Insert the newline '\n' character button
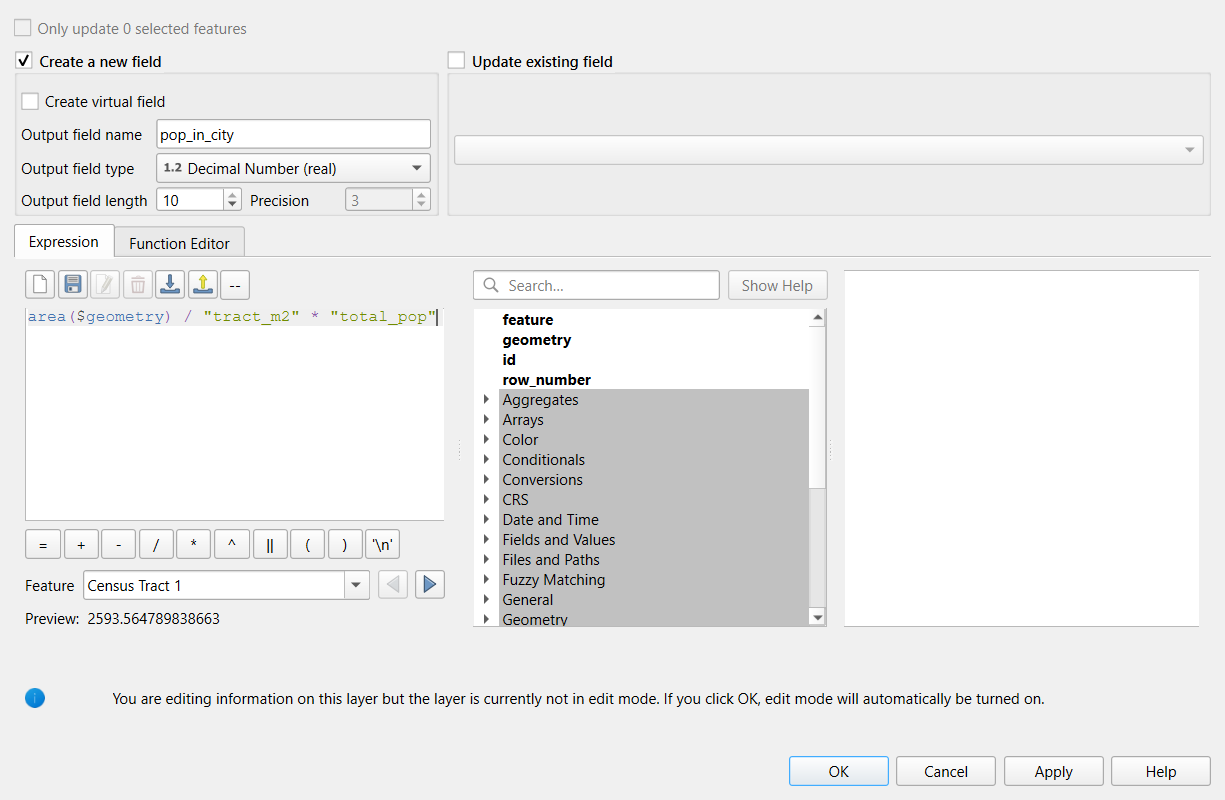Screen dimensions: 1225x800 (383, 545)
